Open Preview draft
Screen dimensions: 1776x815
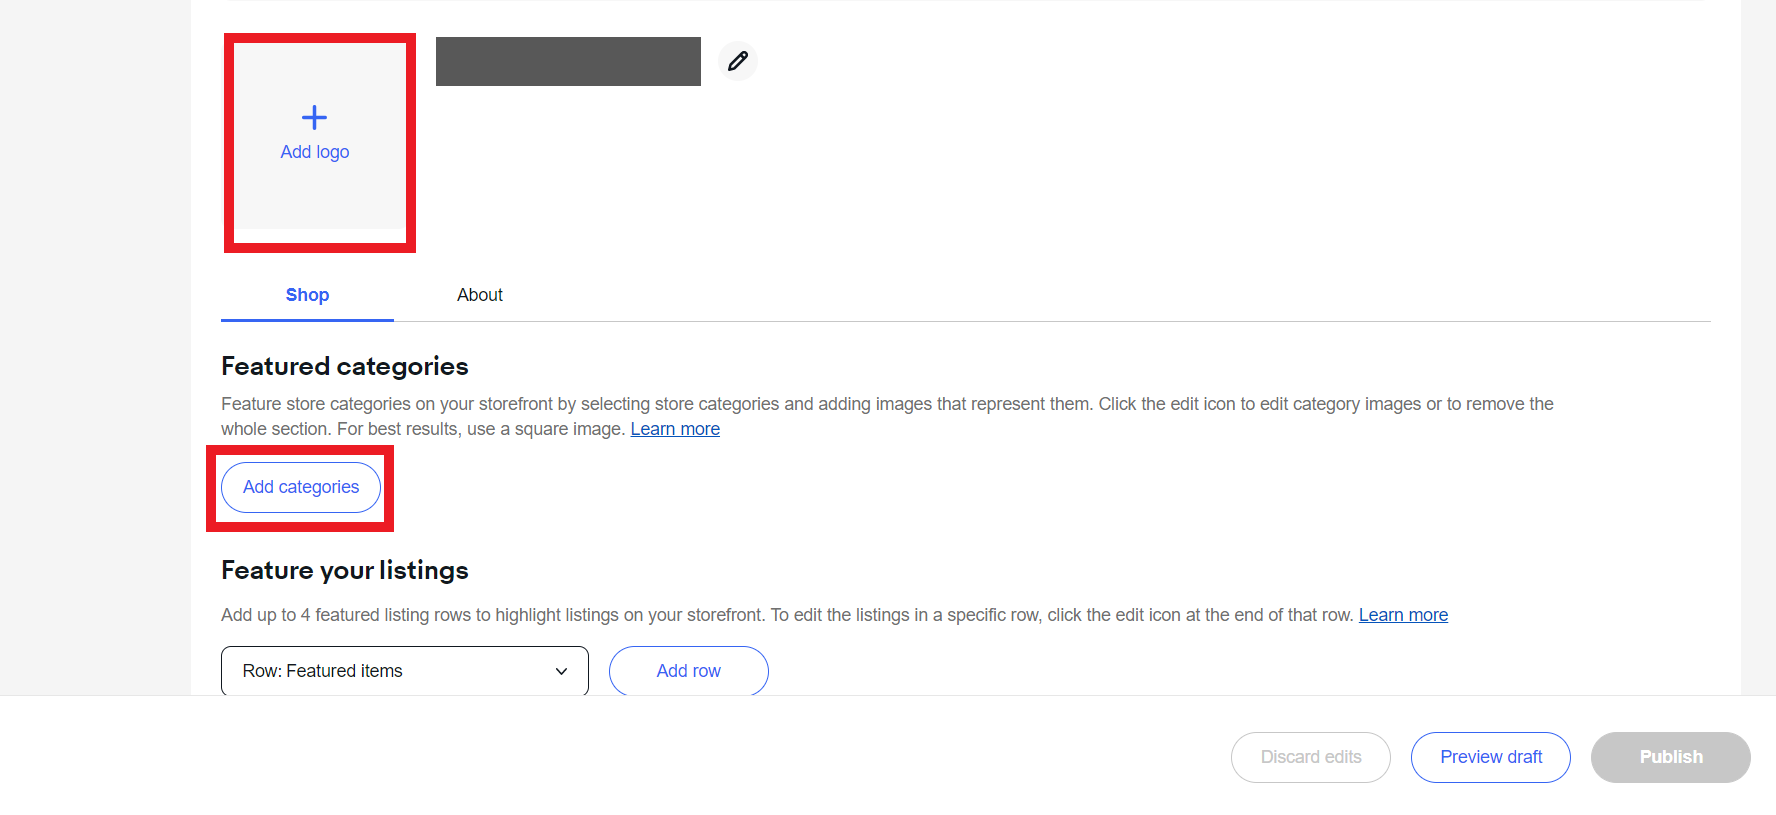tap(1491, 757)
